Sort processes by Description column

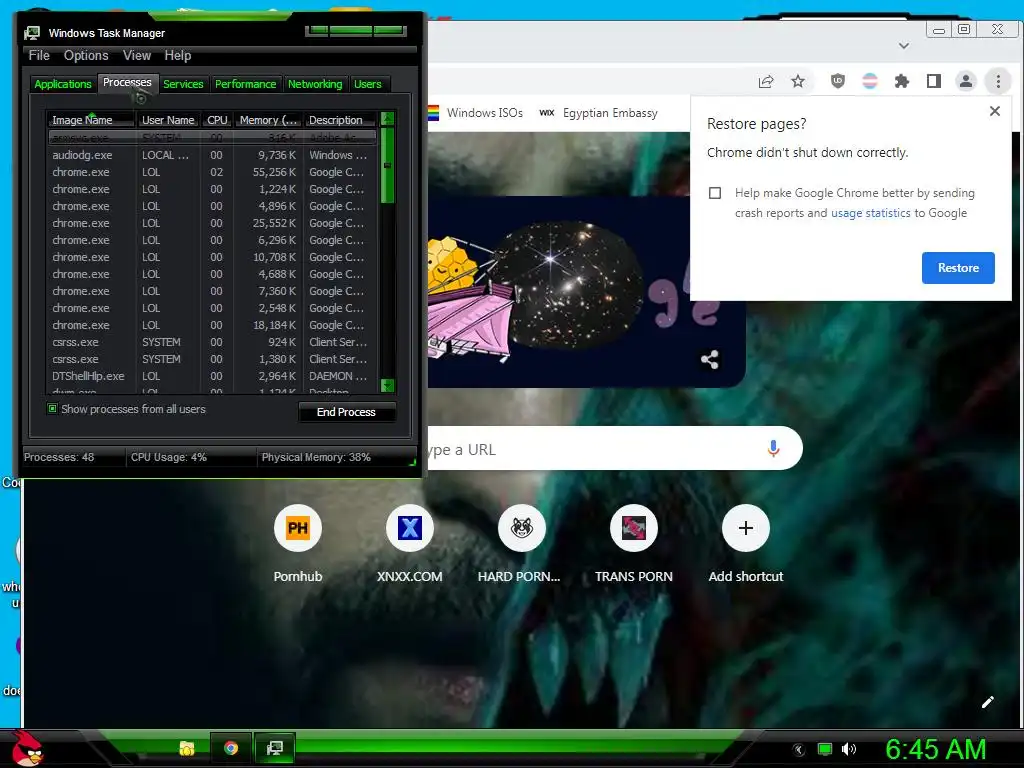pos(340,120)
